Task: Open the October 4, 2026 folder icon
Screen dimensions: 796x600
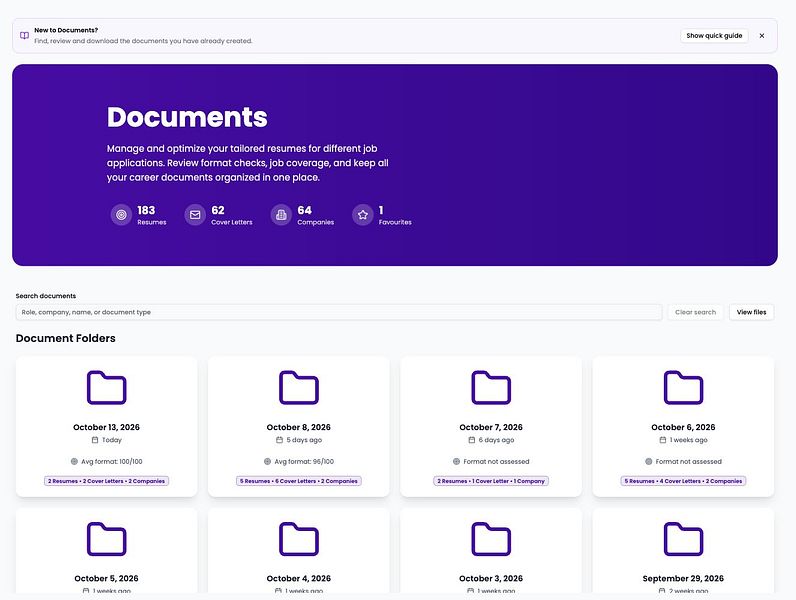Action: click(x=298, y=539)
